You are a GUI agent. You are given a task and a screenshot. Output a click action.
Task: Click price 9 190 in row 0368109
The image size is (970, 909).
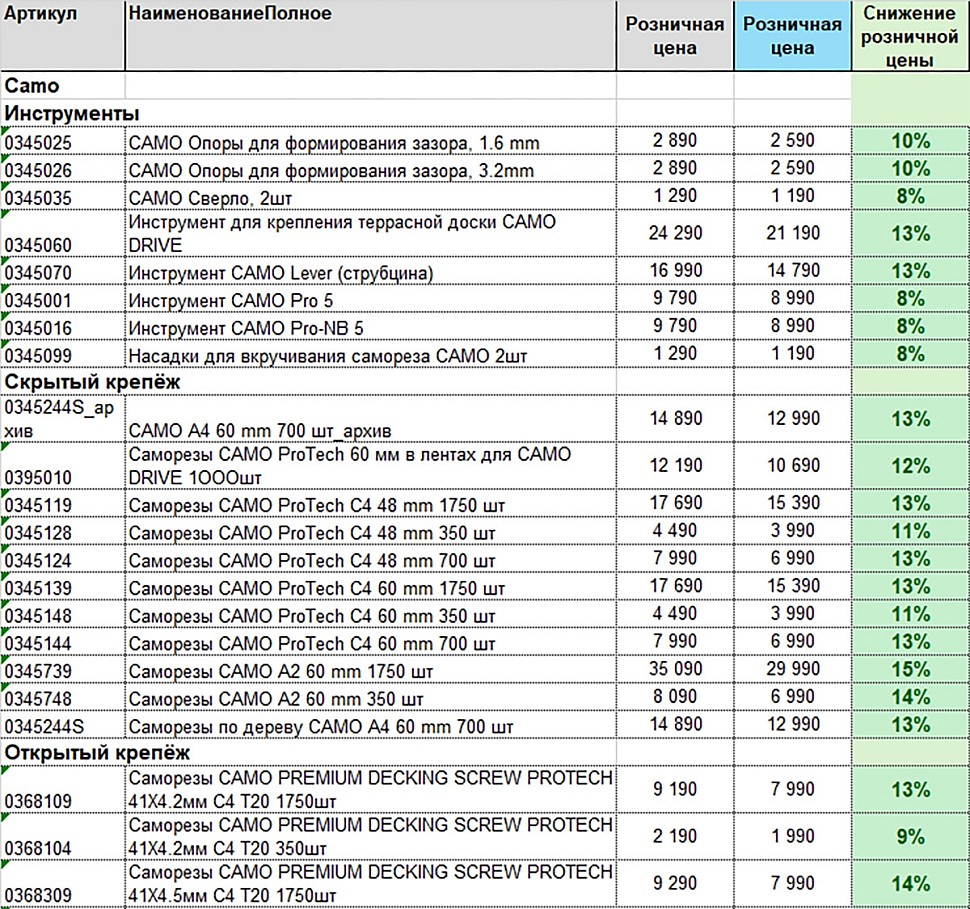(x=675, y=790)
